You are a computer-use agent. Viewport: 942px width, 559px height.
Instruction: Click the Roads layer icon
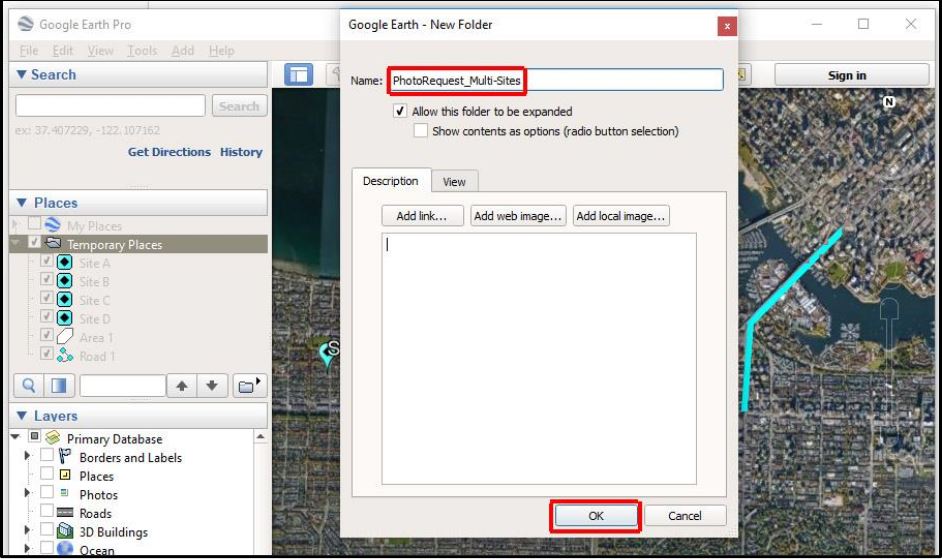[64, 513]
